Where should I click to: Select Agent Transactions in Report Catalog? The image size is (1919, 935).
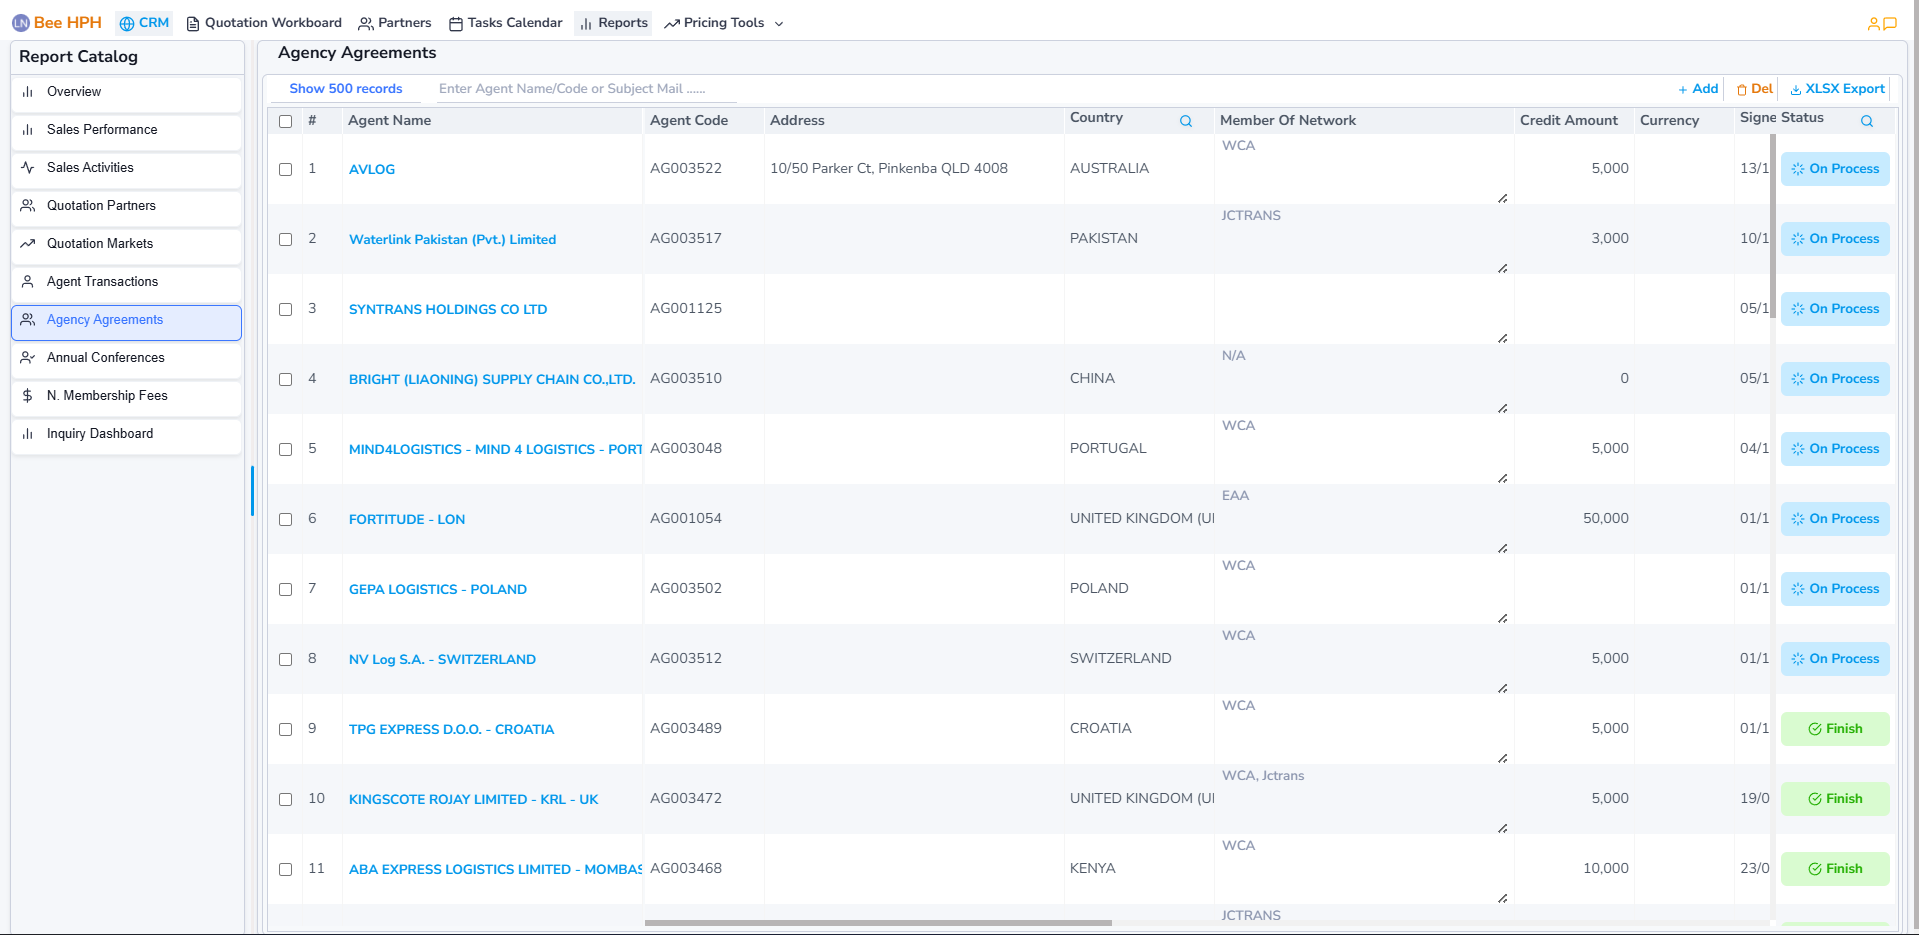(102, 282)
